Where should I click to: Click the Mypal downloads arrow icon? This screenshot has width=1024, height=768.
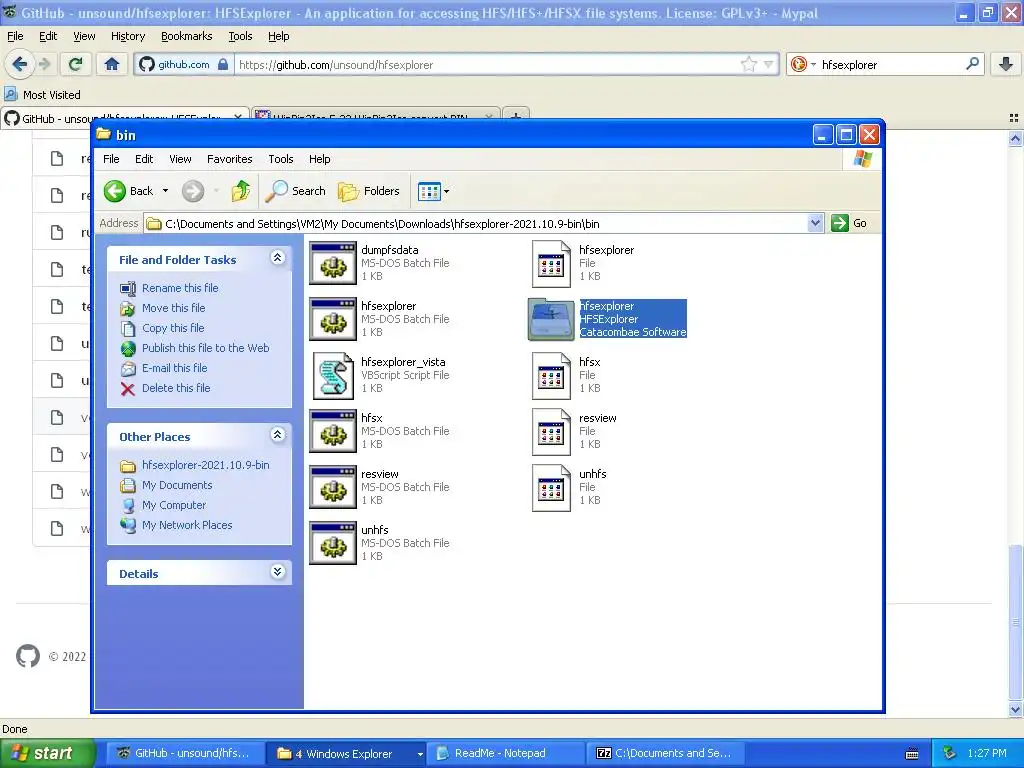[x=1006, y=64]
